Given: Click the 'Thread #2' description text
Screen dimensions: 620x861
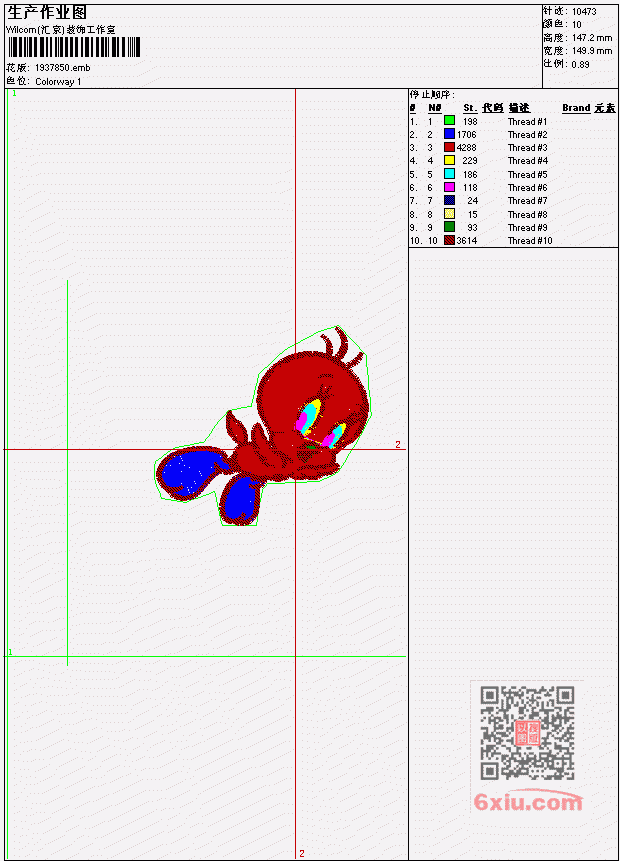Looking at the screenshot, I should pyautogui.click(x=527, y=135).
